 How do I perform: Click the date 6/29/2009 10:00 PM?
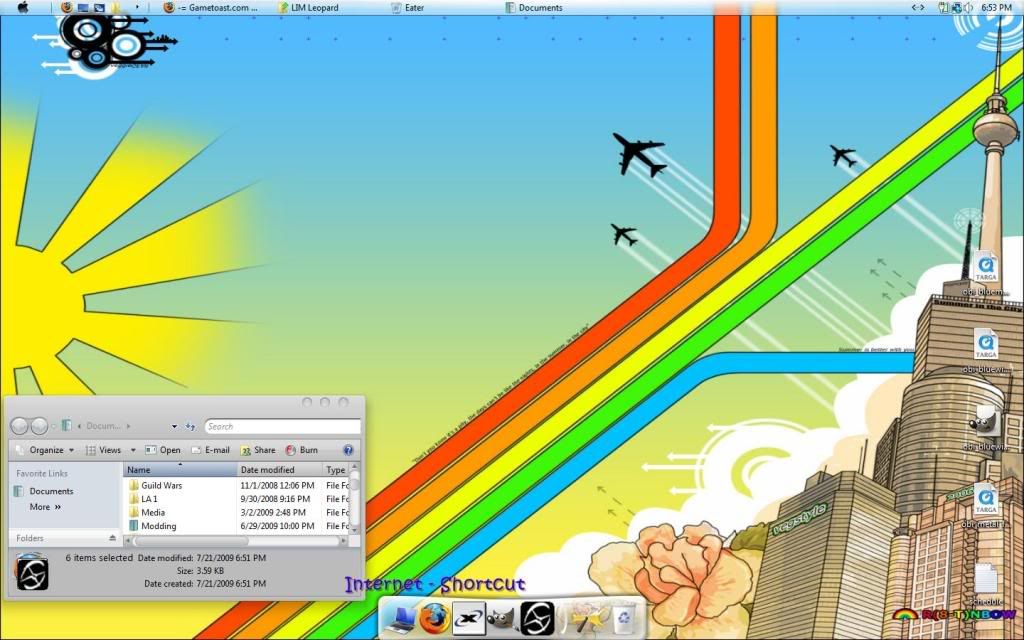pos(278,526)
